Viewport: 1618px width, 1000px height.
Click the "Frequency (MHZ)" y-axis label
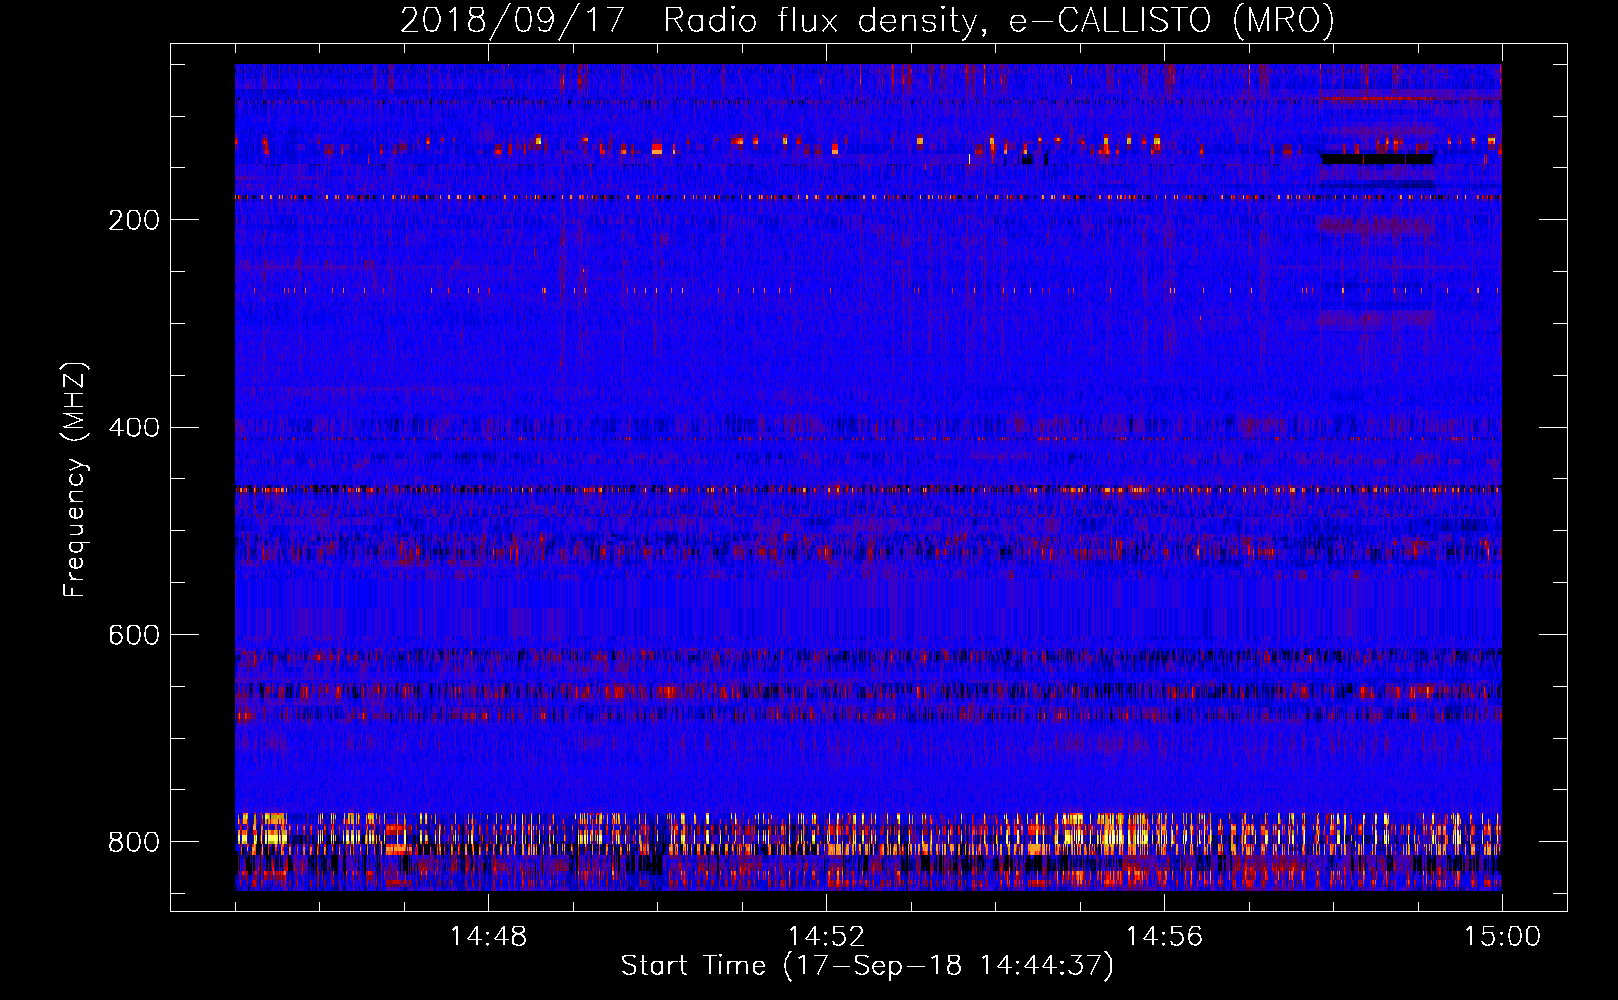pyautogui.click(x=74, y=479)
